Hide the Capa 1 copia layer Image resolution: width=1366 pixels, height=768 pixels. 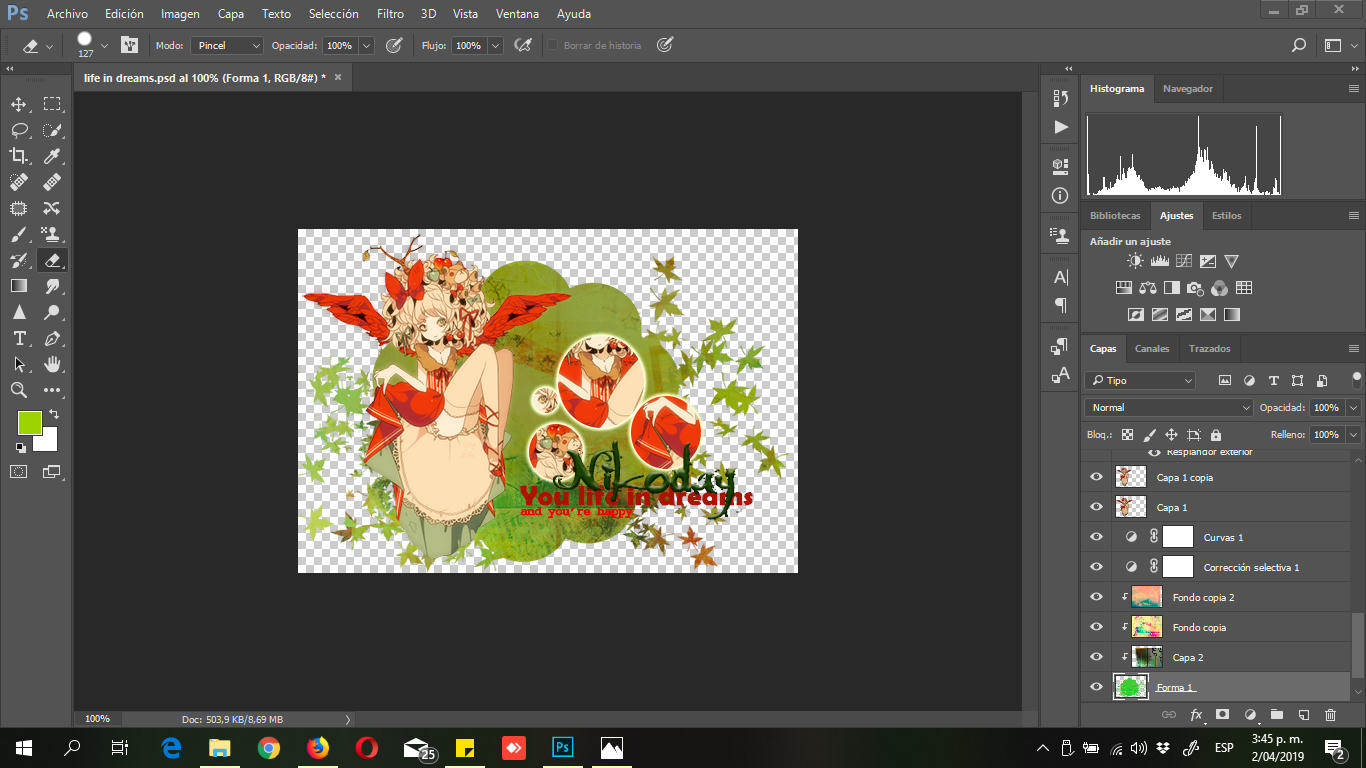(x=1096, y=477)
